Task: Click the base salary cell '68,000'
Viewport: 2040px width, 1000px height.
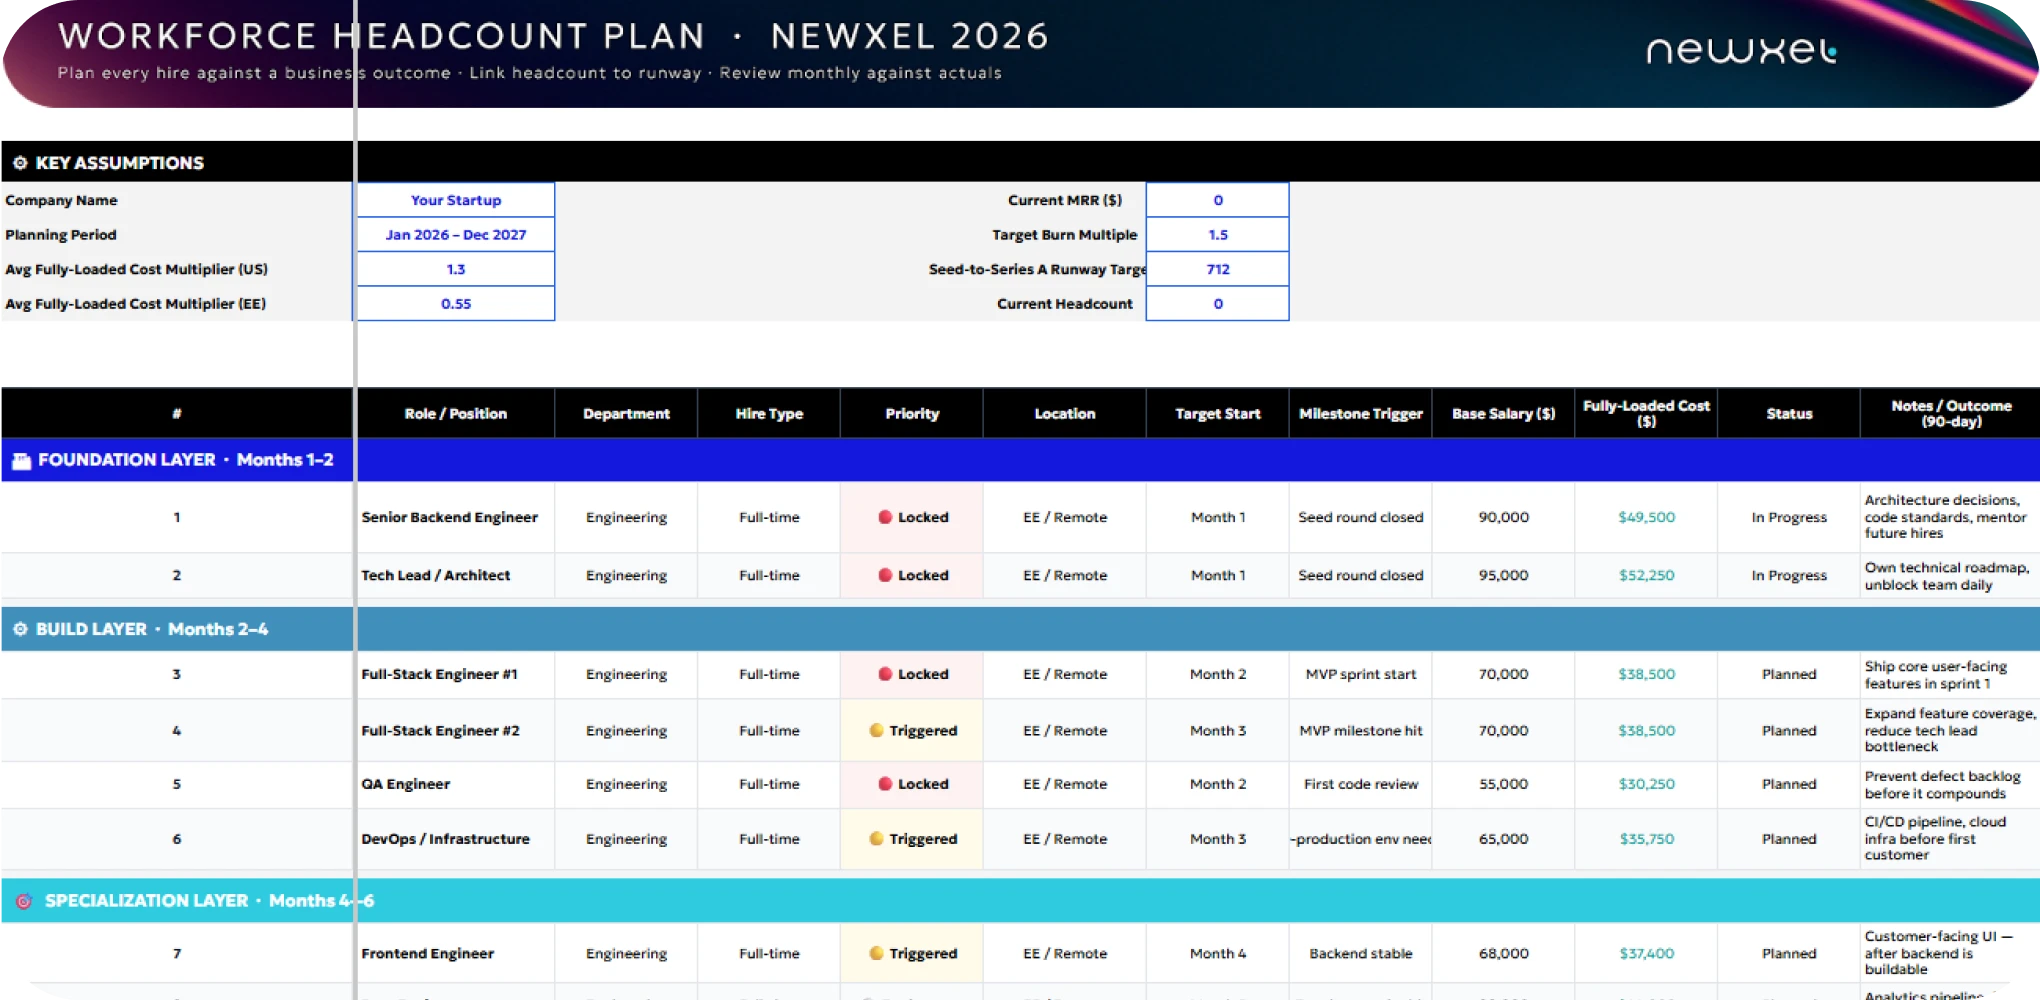Action: click(x=1504, y=953)
